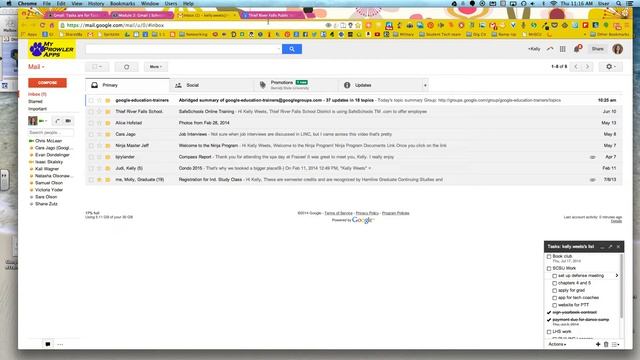Viewport: 640px width, 360px height.
Task: Click the blue search button
Action: coord(292,49)
